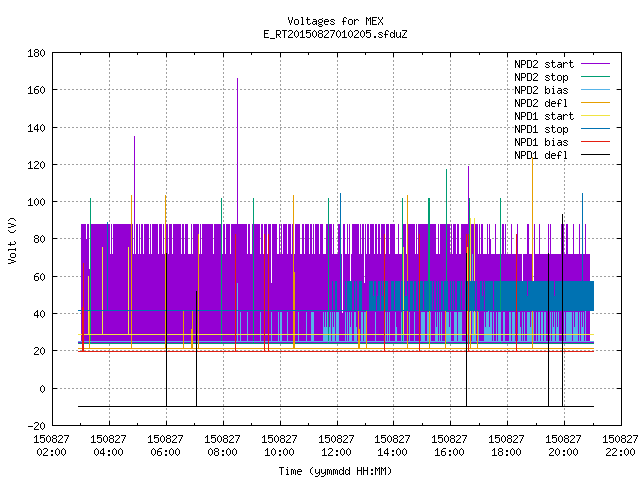The width and height of the screenshot is (640, 480).
Task: Click the 150827 22:00 time tick label
Action: (x=620, y=446)
